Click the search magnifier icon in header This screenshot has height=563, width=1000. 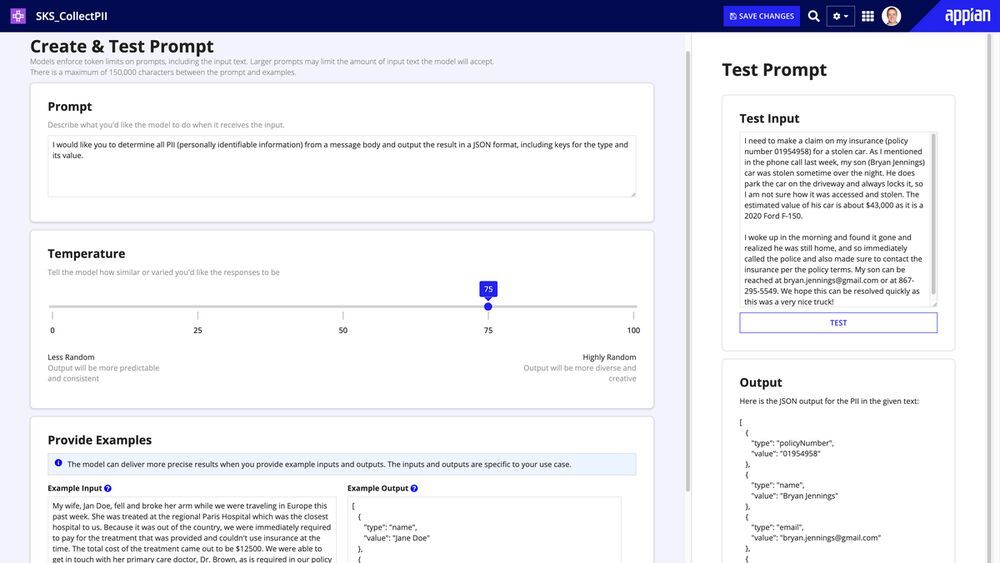(814, 16)
